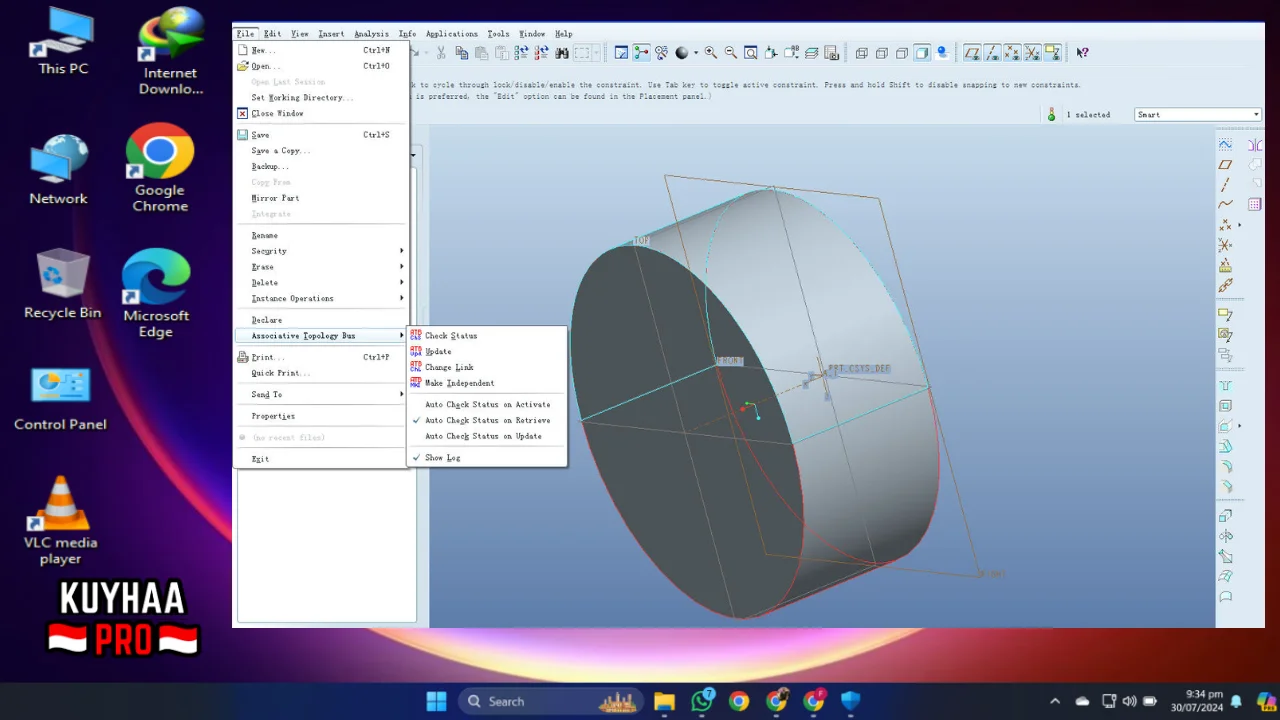Toggle datum planes display icon
The width and height of the screenshot is (1280, 720).
(x=973, y=52)
